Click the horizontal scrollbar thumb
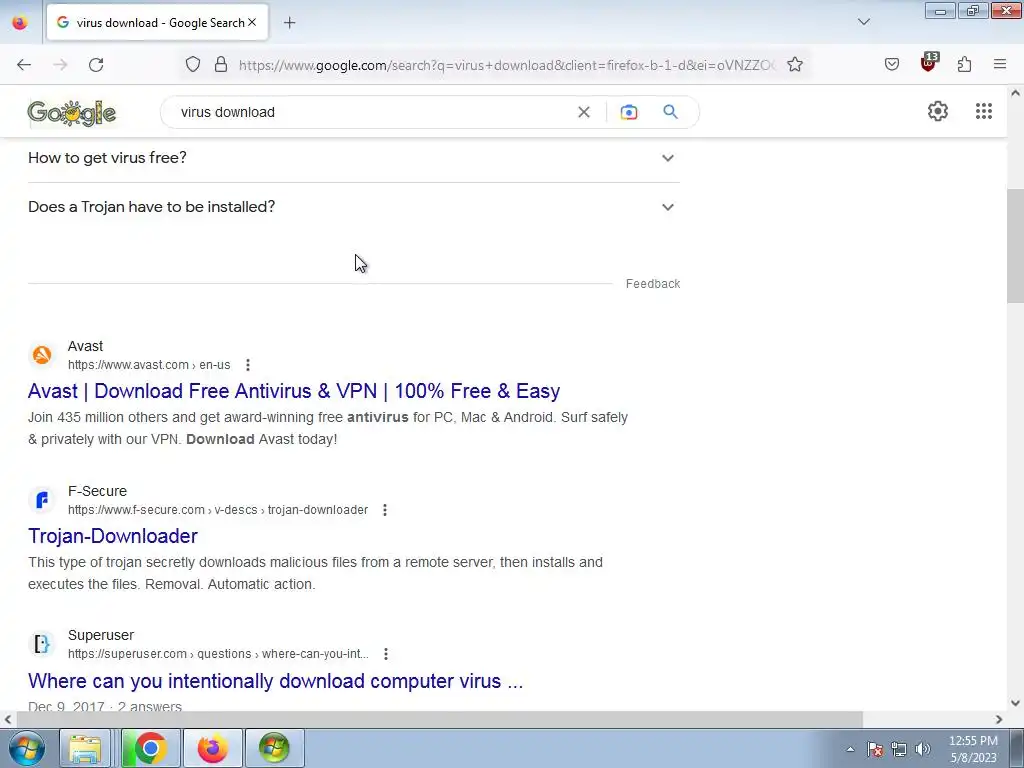 pyautogui.click(x=439, y=720)
